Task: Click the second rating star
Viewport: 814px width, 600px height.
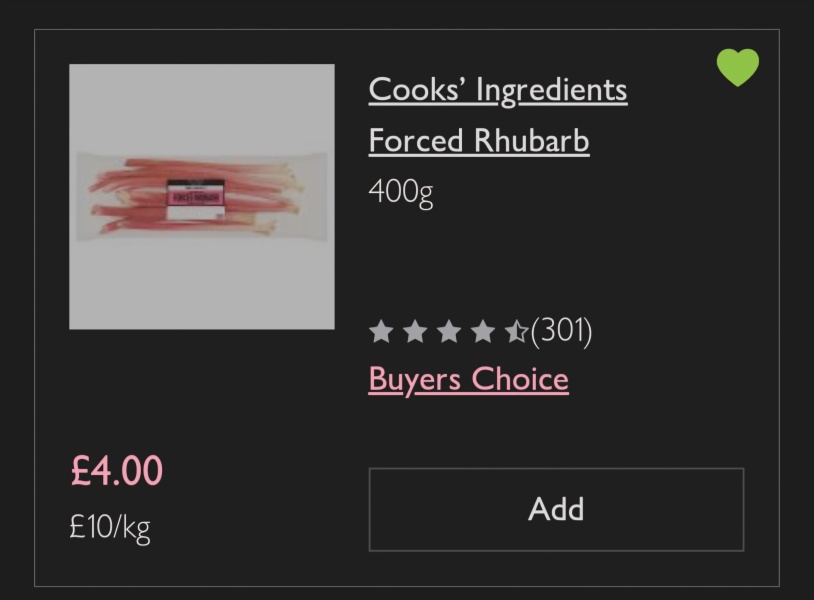Action: (x=415, y=331)
